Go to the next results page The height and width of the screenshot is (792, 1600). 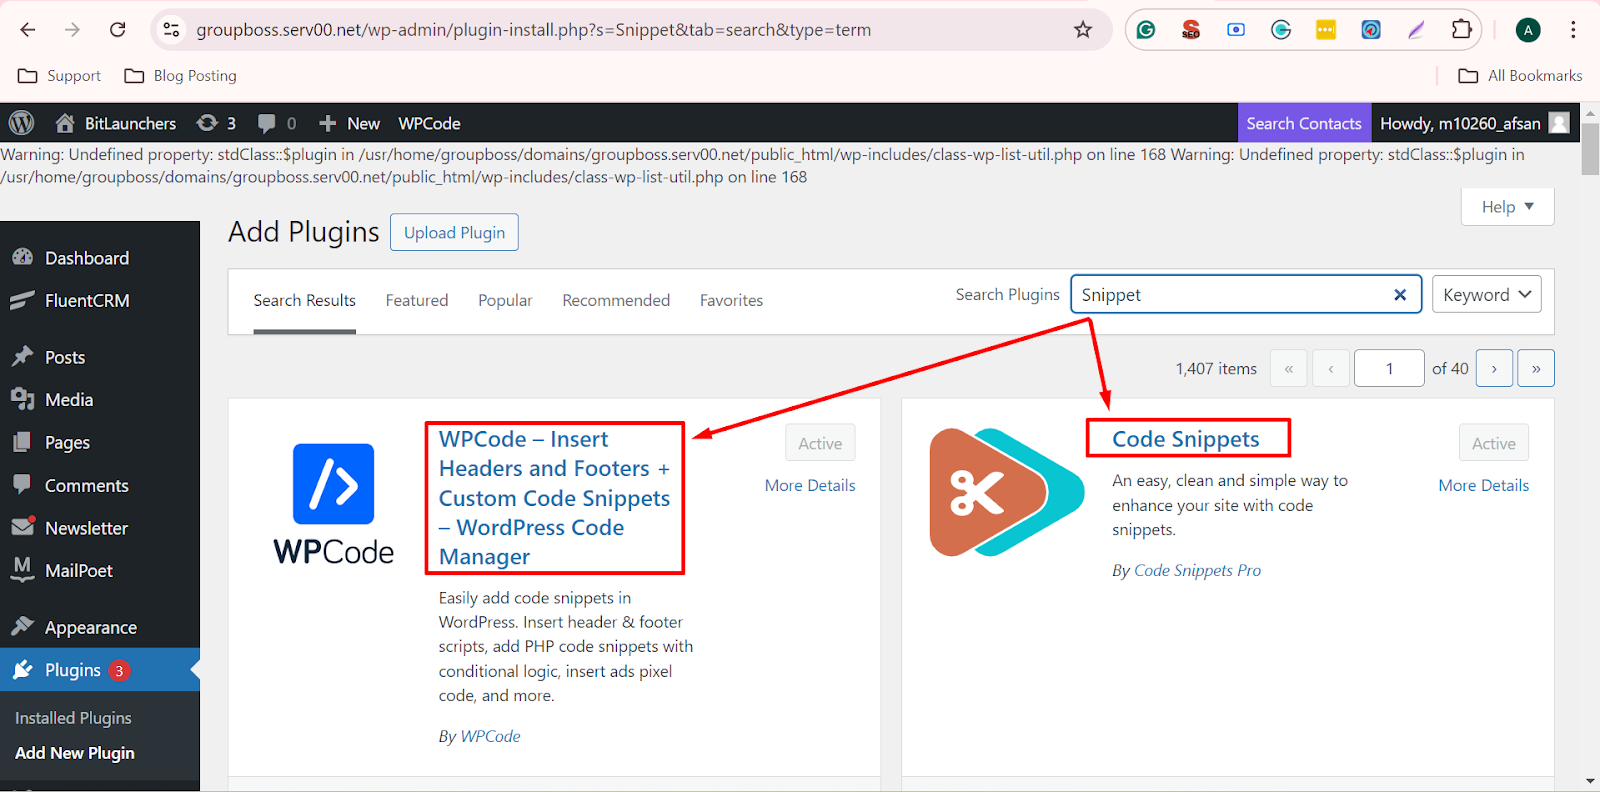1494,368
